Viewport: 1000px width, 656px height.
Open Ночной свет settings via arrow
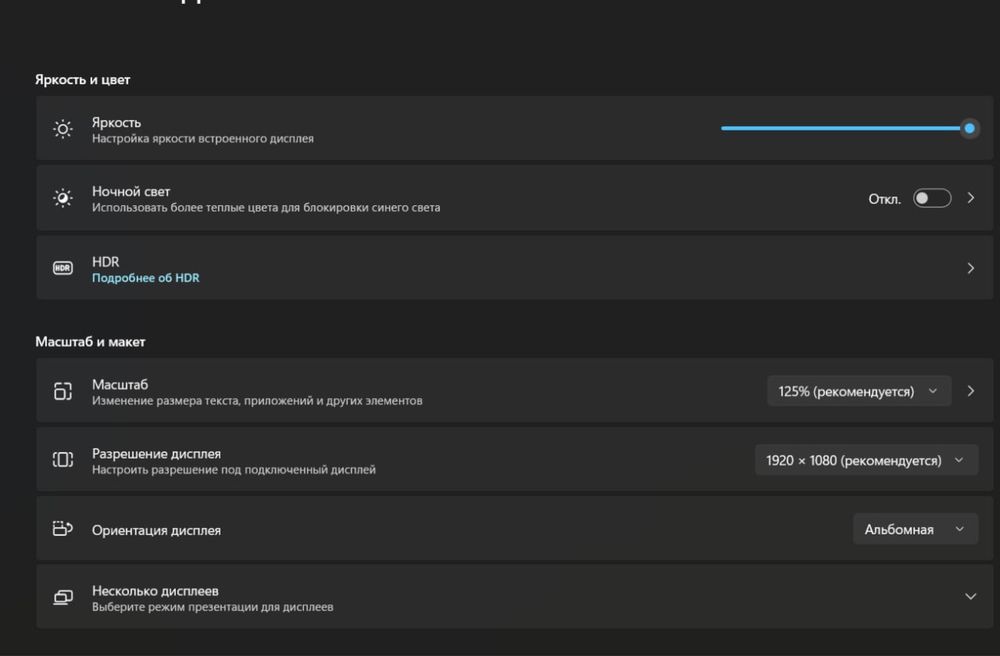971,198
